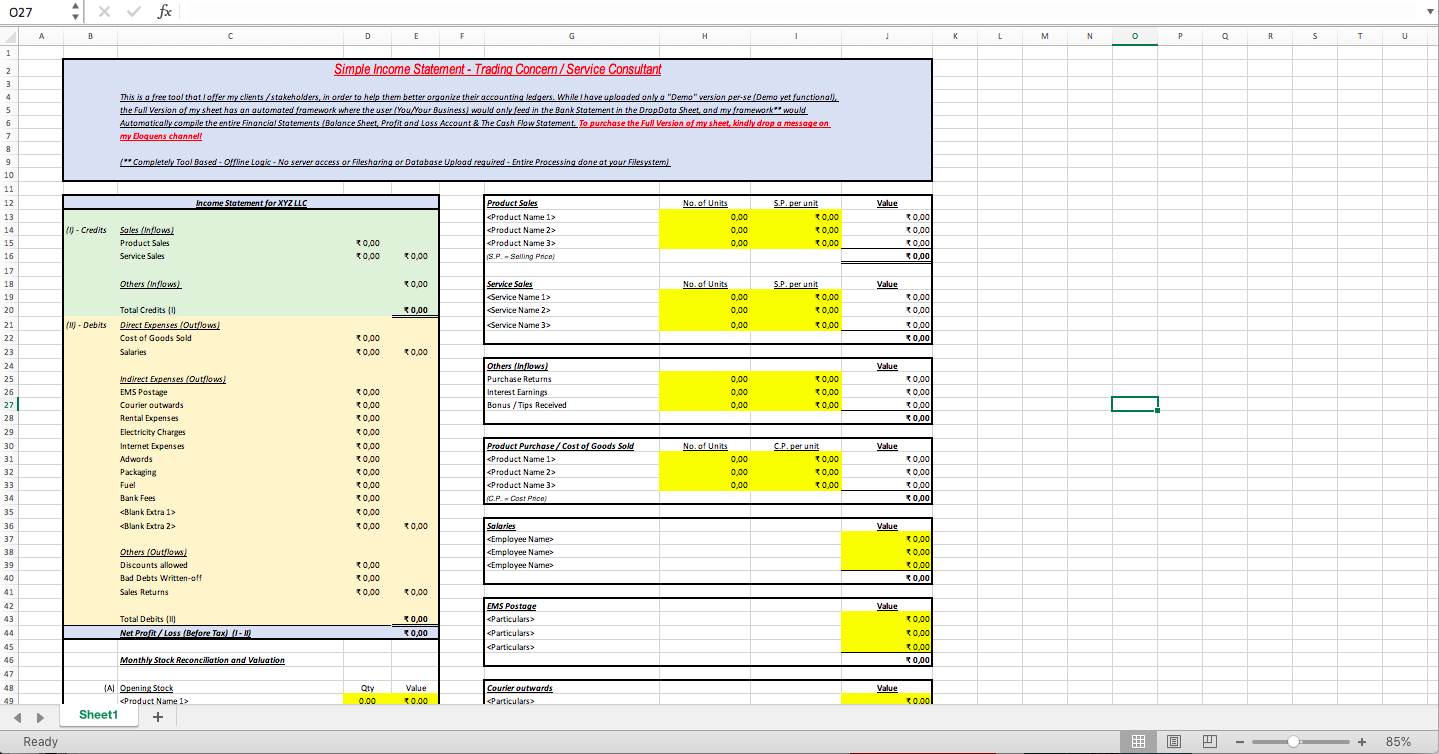Click the zoom out minus icon

click(1240, 742)
